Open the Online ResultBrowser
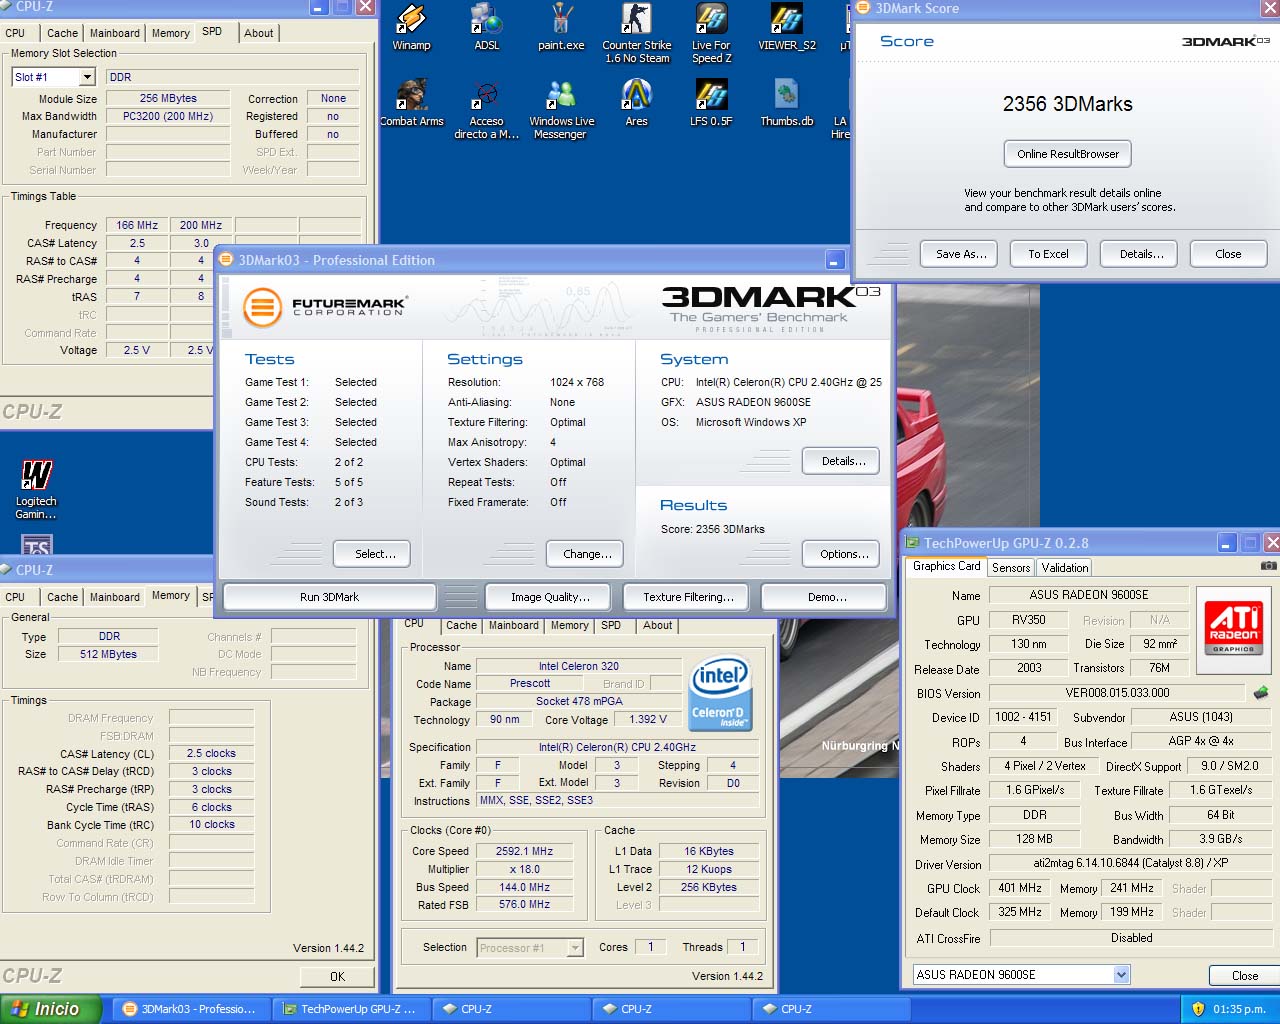This screenshot has height=1024, width=1280. tap(1068, 154)
